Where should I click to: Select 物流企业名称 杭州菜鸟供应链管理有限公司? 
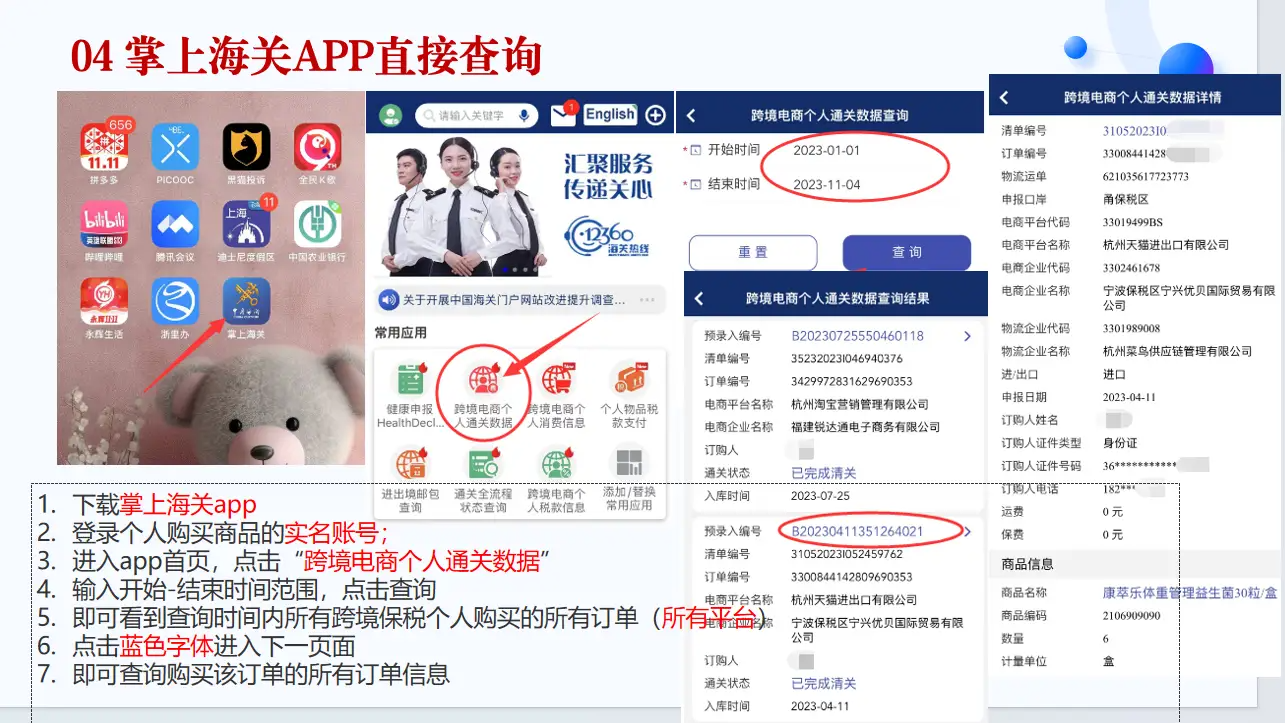[x=1177, y=351]
